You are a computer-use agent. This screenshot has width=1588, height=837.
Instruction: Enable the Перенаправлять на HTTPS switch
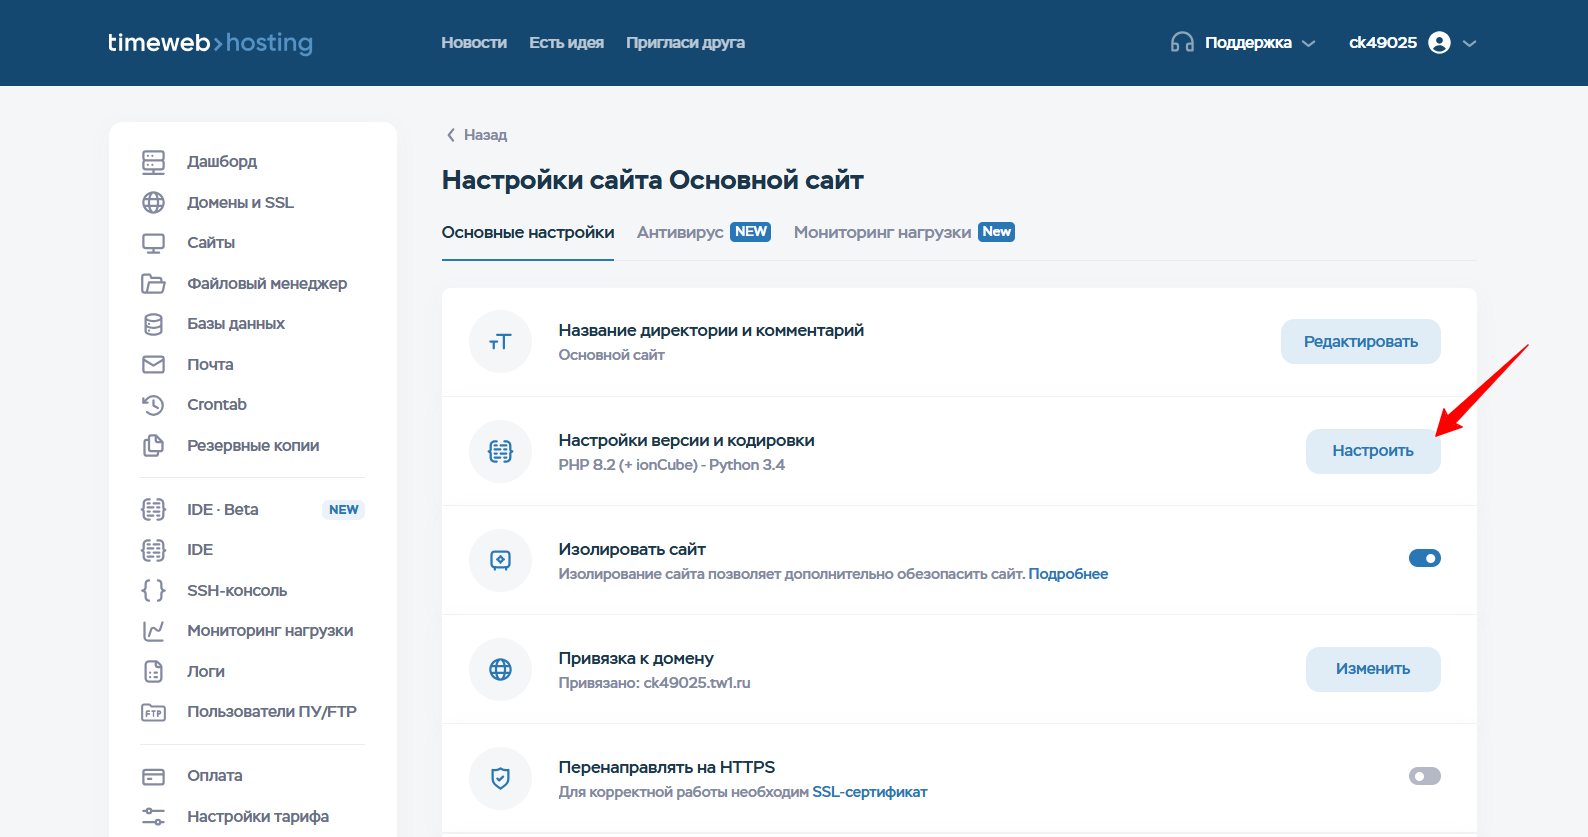(x=1425, y=776)
